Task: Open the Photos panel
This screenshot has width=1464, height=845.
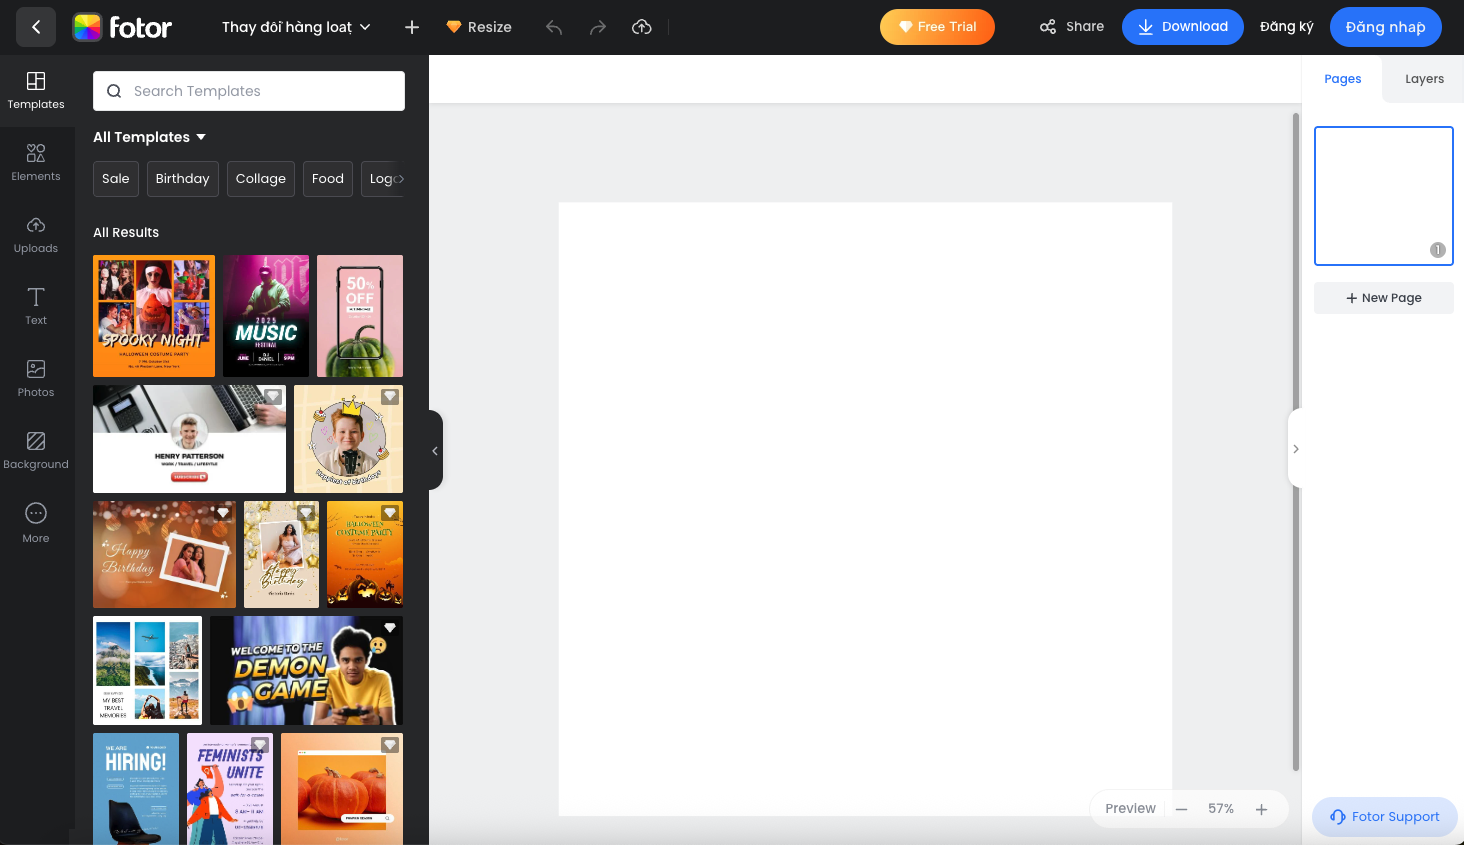Action: pyautogui.click(x=36, y=378)
